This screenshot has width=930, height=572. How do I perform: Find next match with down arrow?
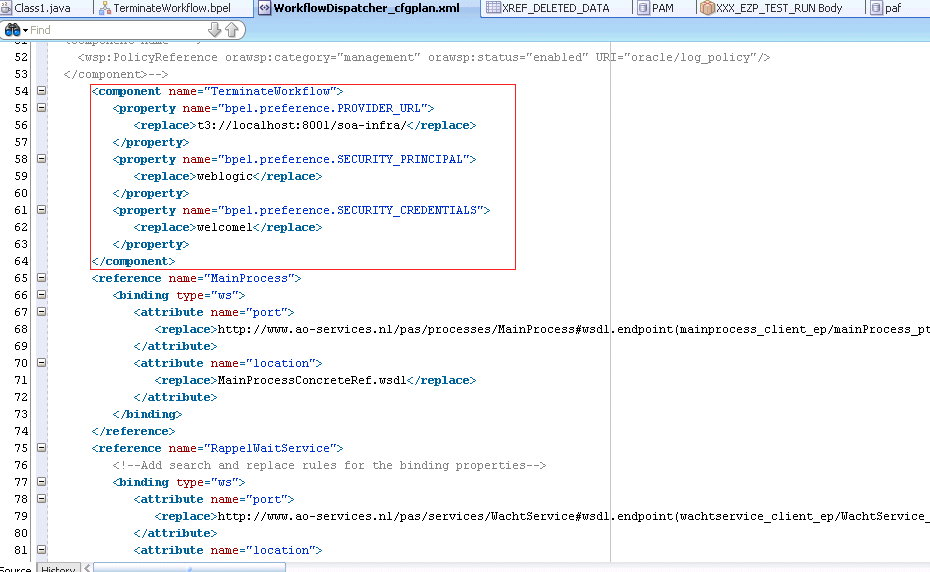pos(214,30)
